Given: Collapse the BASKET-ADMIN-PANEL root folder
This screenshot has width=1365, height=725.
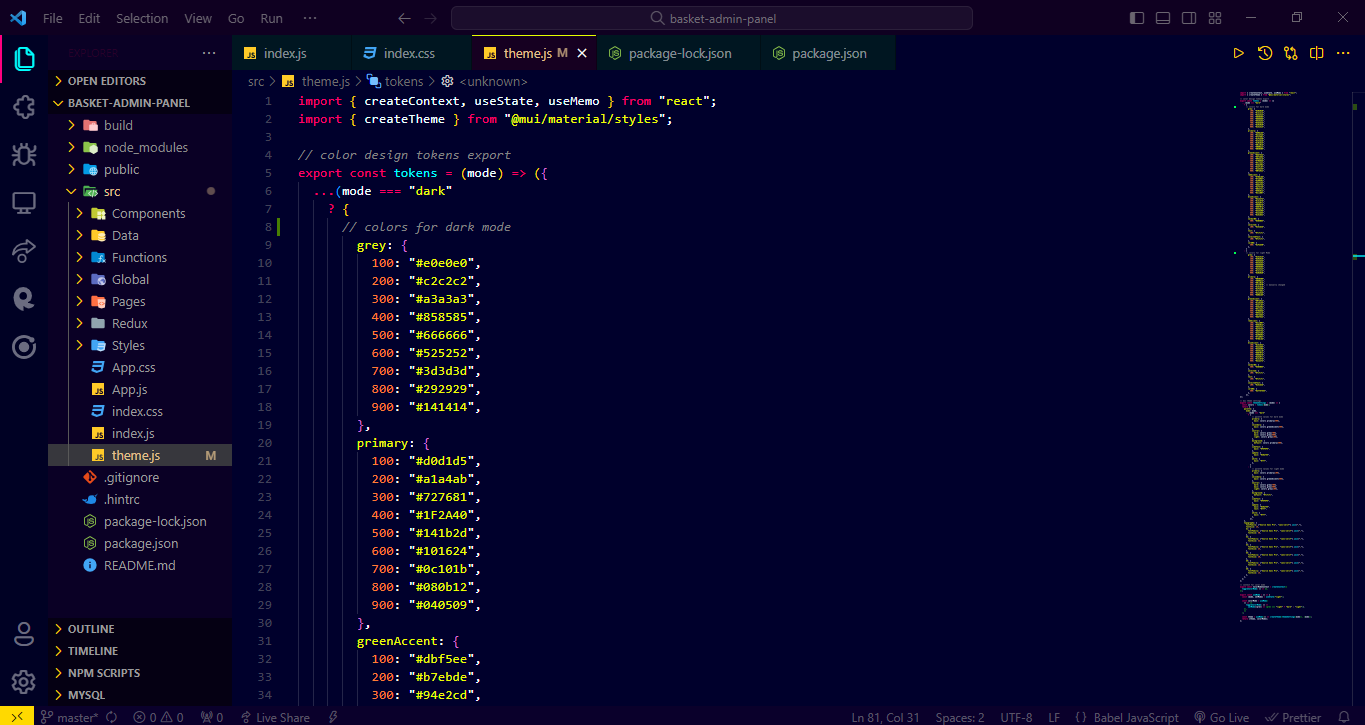Looking at the screenshot, I should [140, 103].
